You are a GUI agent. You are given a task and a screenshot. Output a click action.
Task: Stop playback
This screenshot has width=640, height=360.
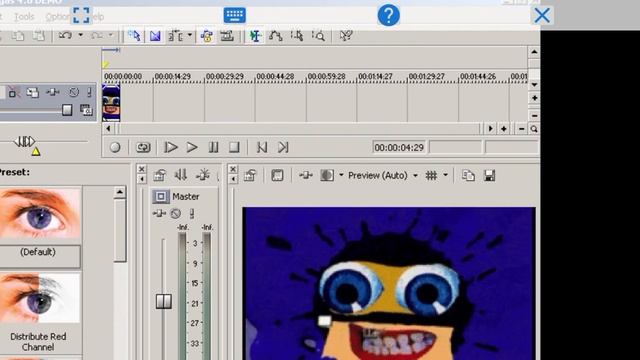tap(234, 147)
